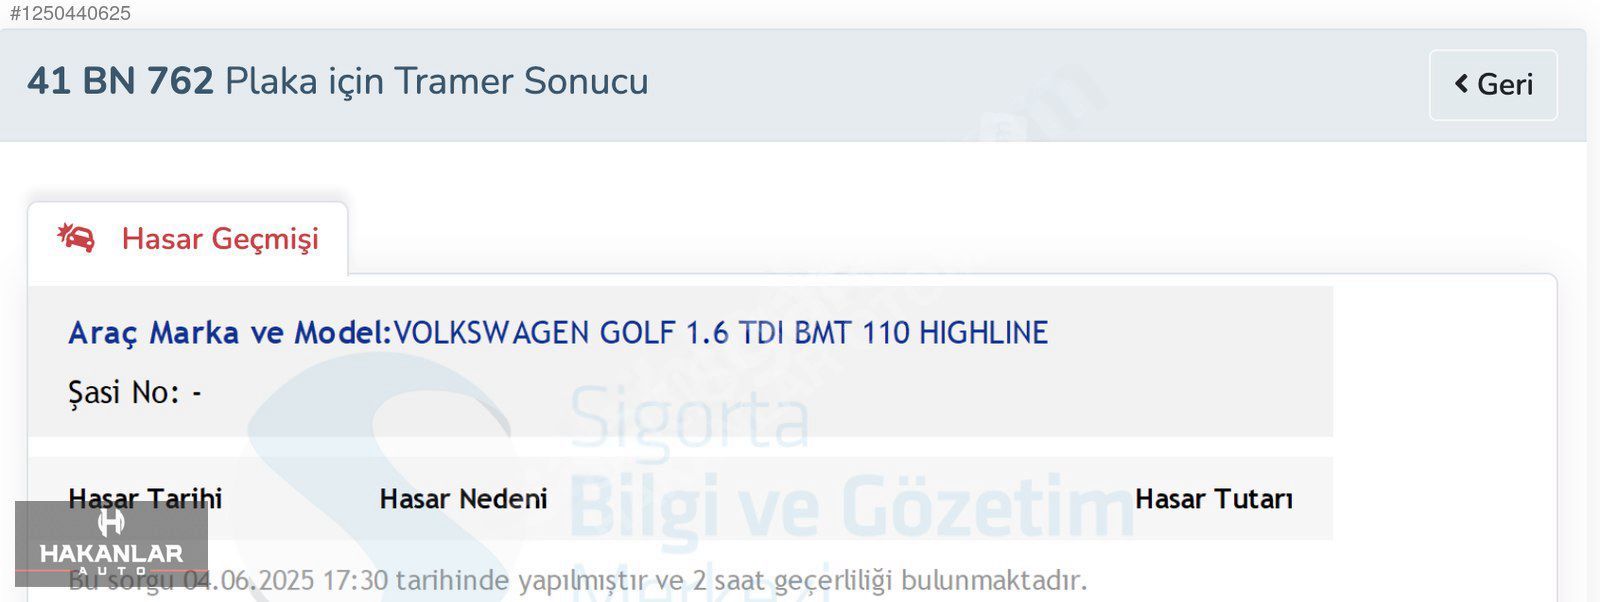Click the VOLKSWAGEN GOLF 1.6 TDI model text

721,332
